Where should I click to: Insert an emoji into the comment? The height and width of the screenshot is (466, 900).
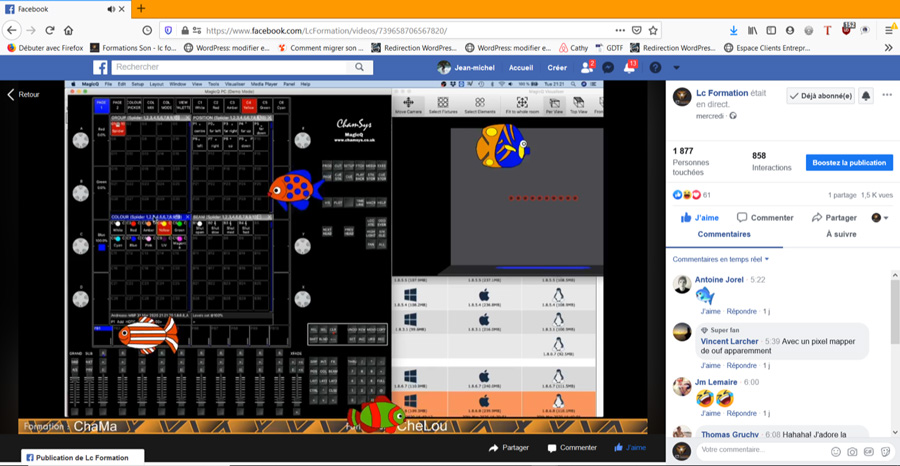[x=836, y=452]
